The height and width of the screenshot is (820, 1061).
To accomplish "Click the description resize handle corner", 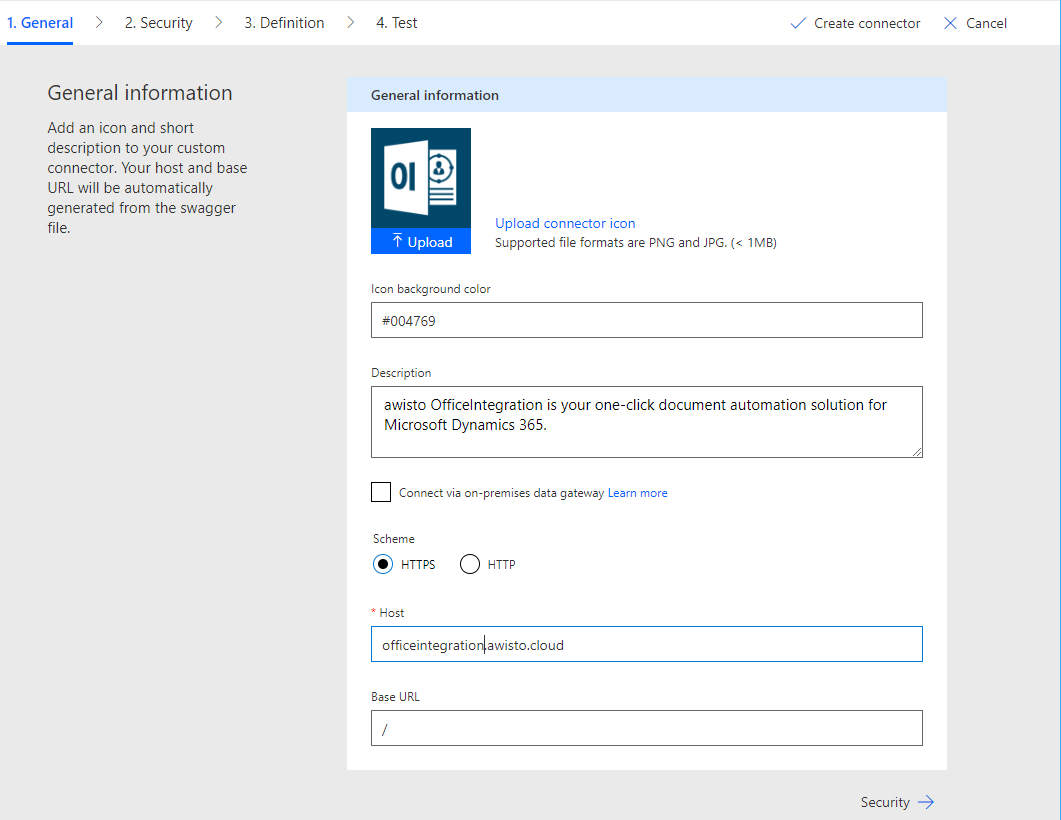I will [917, 452].
